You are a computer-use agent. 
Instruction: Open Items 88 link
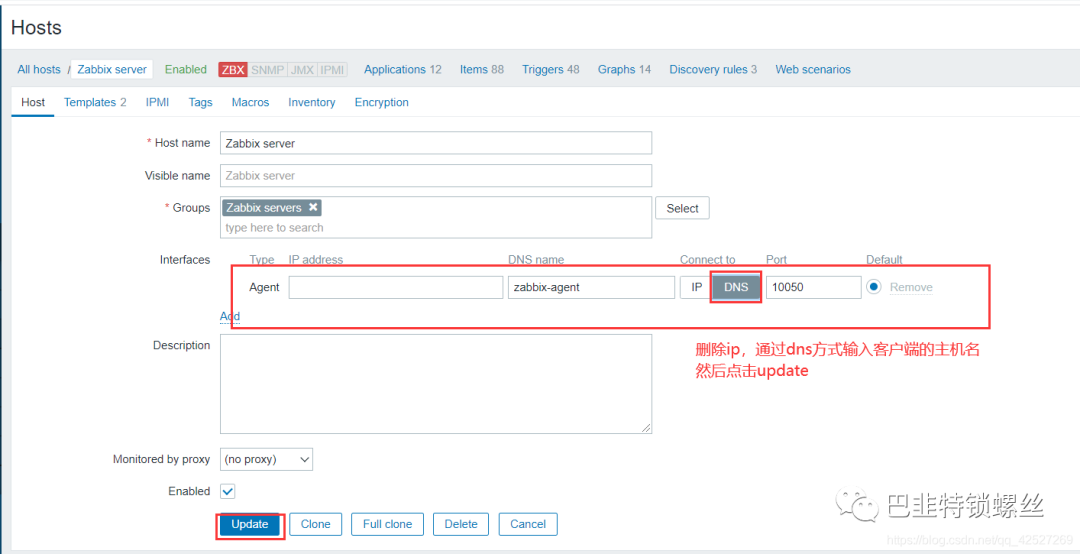(482, 70)
